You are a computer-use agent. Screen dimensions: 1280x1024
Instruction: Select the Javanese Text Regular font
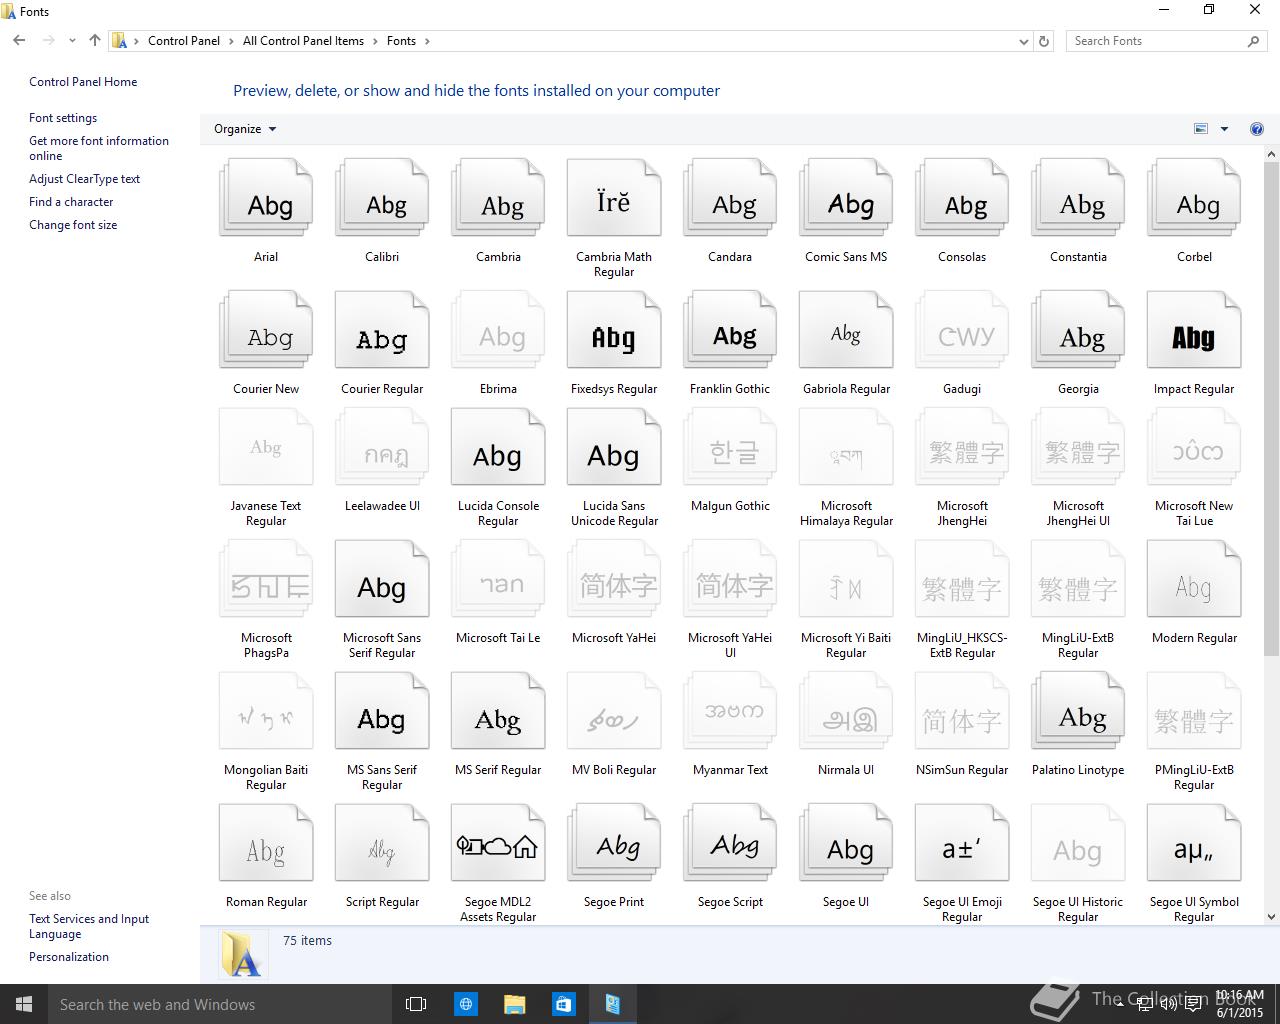266,447
